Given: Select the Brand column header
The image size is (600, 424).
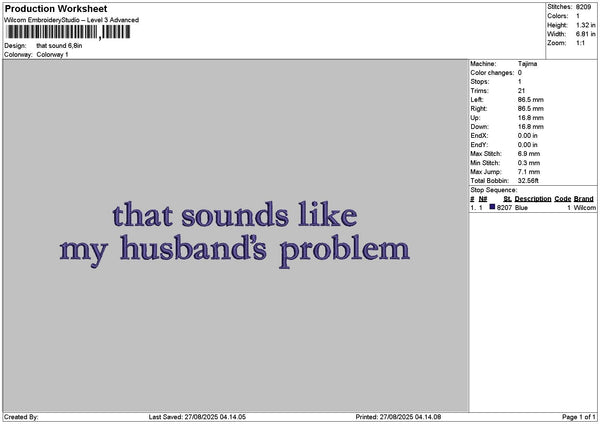Looking at the screenshot, I should [x=584, y=199].
